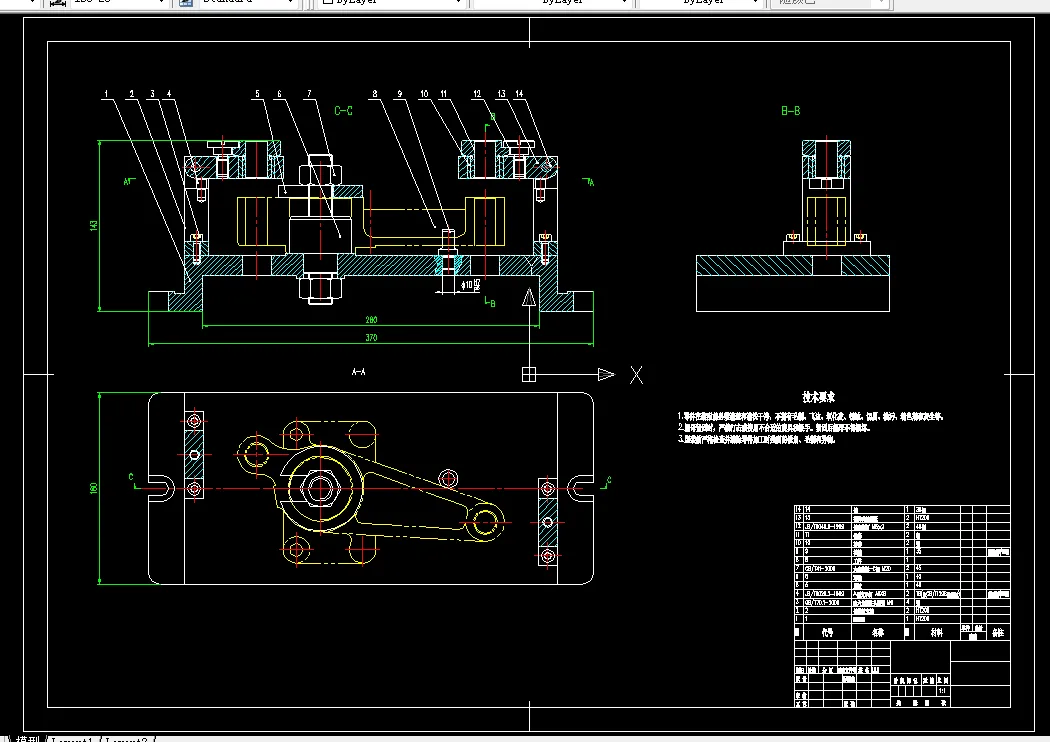Select the 143 height dimension text
Image resolution: width=1050 pixels, height=742 pixels.
(x=94, y=226)
